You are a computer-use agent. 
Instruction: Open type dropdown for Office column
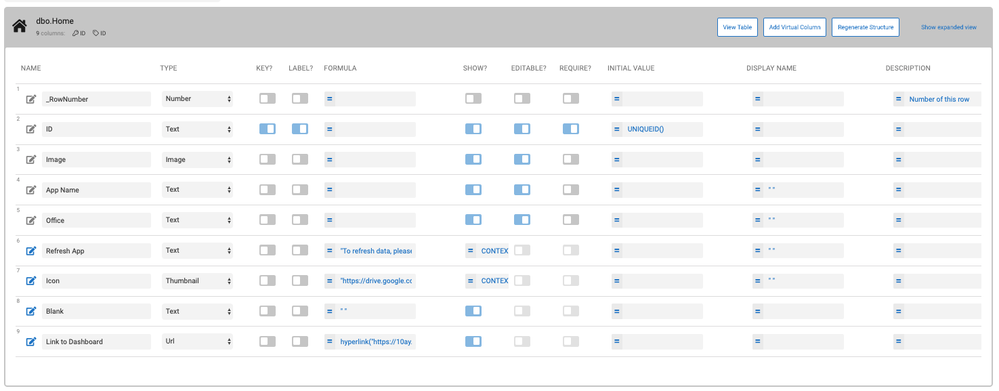click(x=198, y=220)
